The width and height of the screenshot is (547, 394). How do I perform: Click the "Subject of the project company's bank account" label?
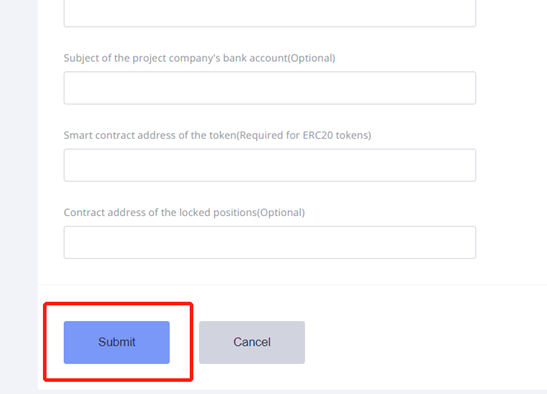click(x=175, y=58)
